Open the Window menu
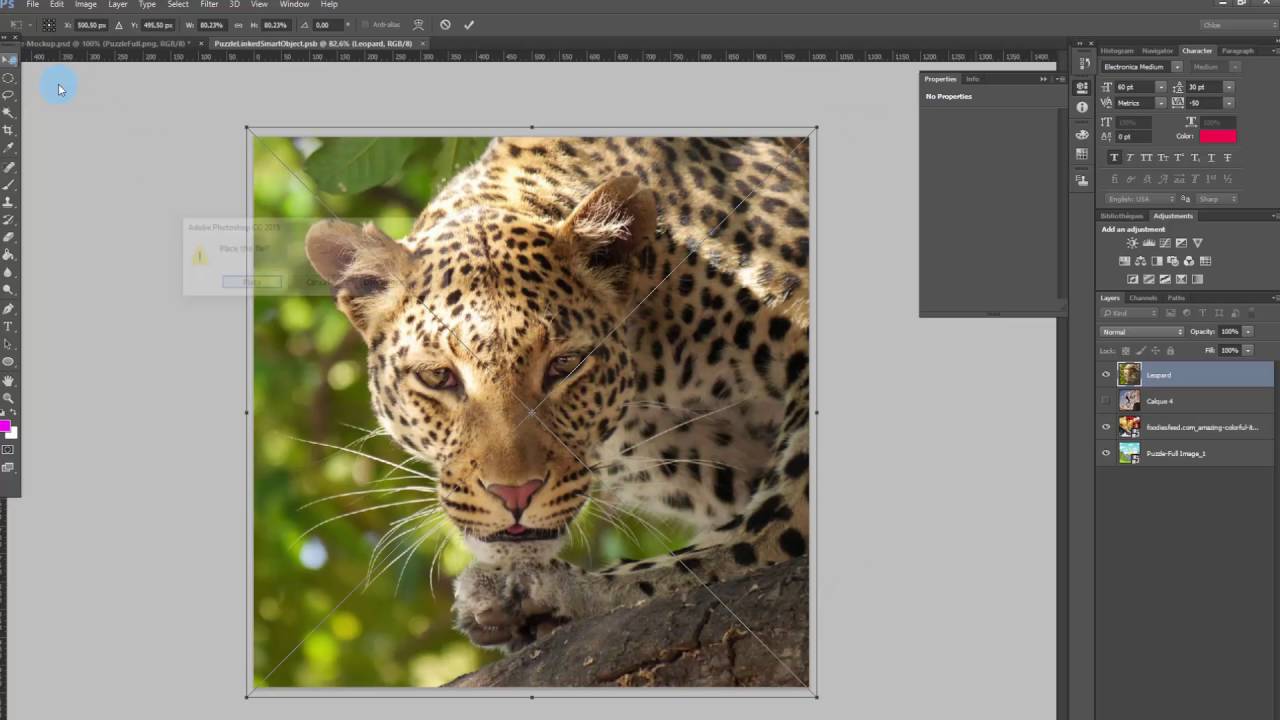The width and height of the screenshot is (1280, 720). coord(294,4)
